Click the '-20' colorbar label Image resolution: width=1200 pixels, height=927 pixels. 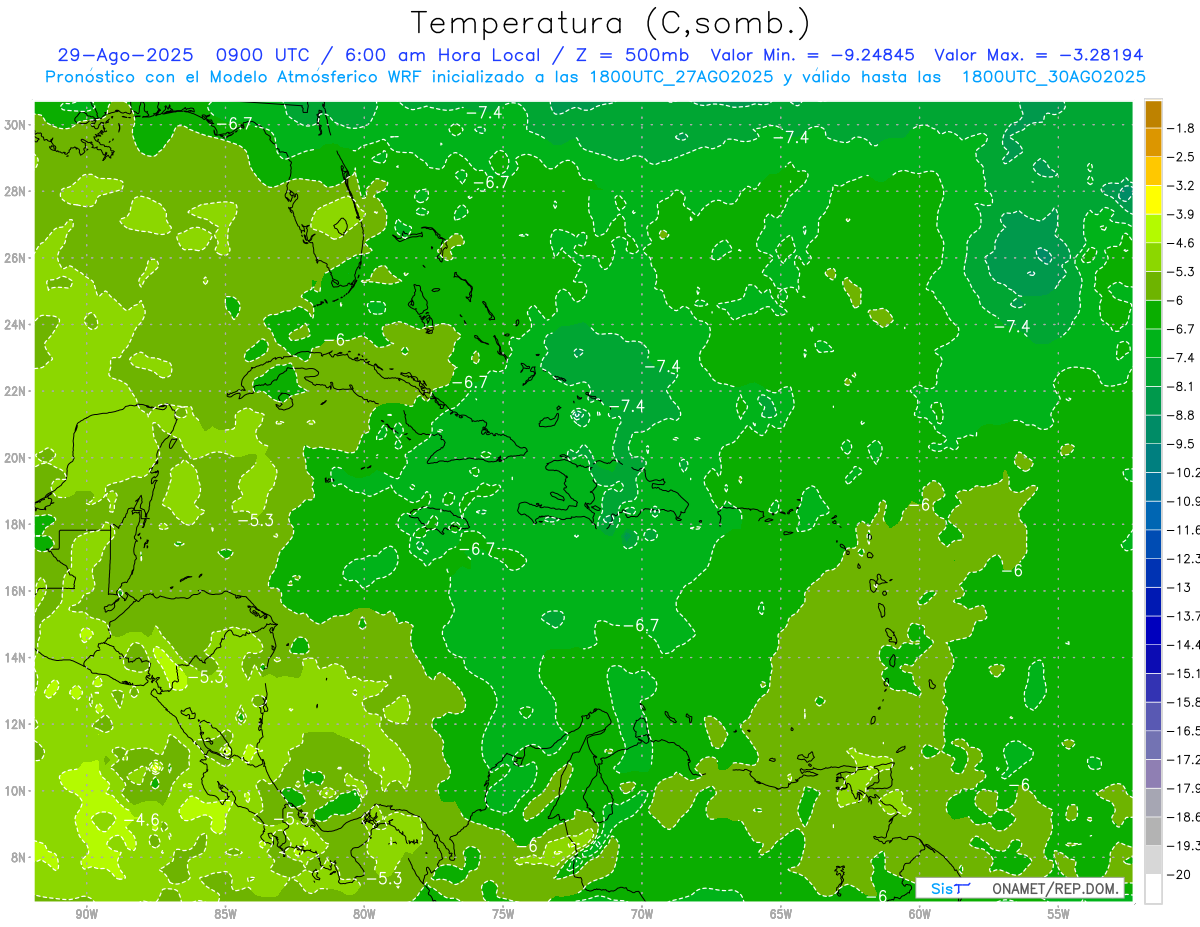pyautogui.click(x=1180, y=874)
